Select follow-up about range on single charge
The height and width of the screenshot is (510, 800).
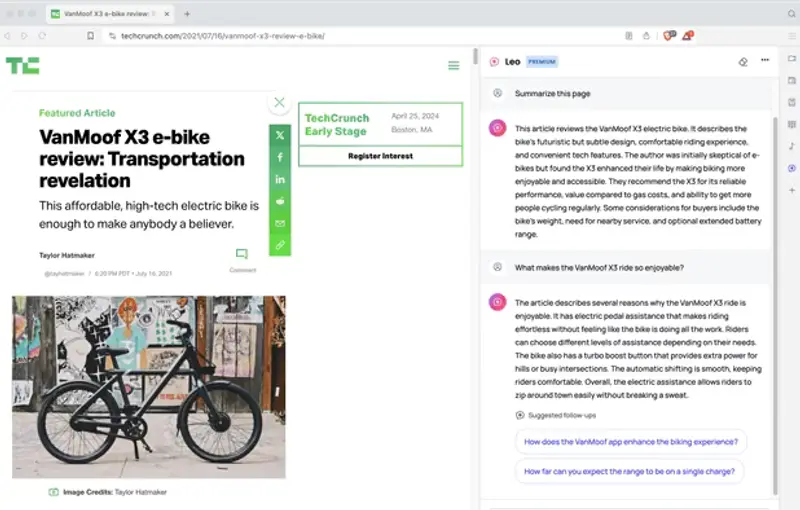[629, 471]
